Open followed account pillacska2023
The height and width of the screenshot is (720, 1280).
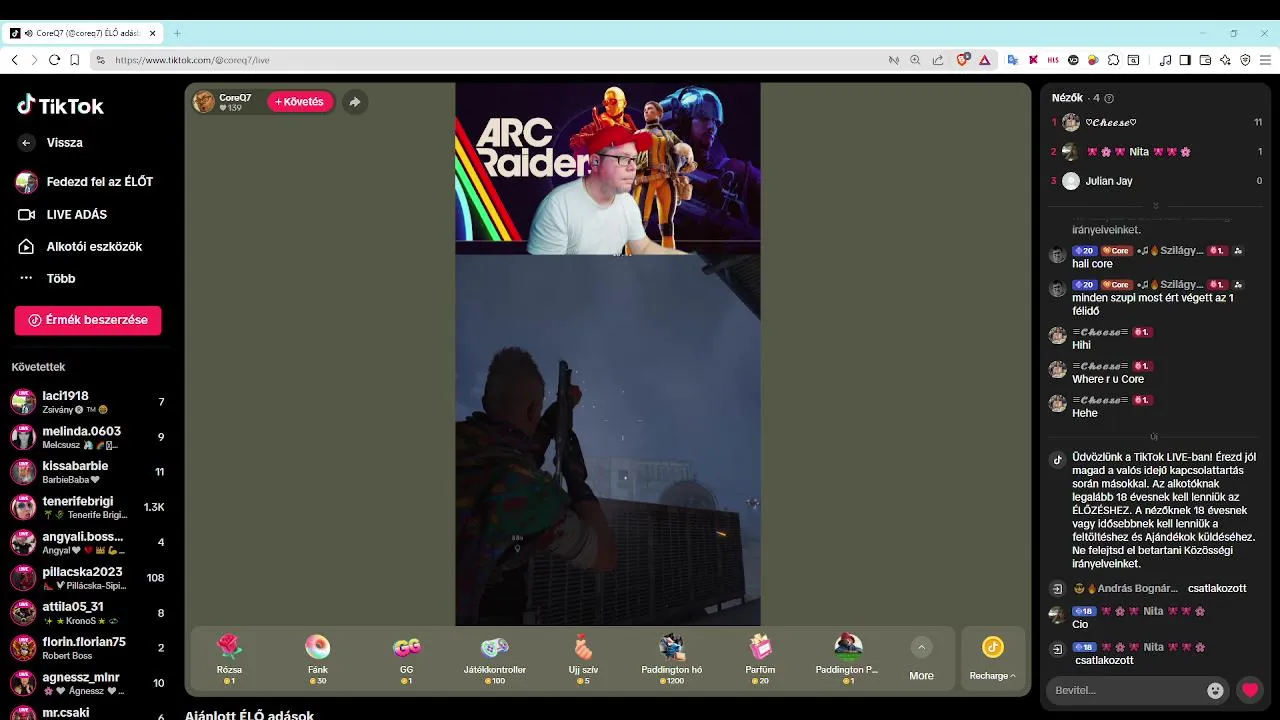[x=88, y=577]
